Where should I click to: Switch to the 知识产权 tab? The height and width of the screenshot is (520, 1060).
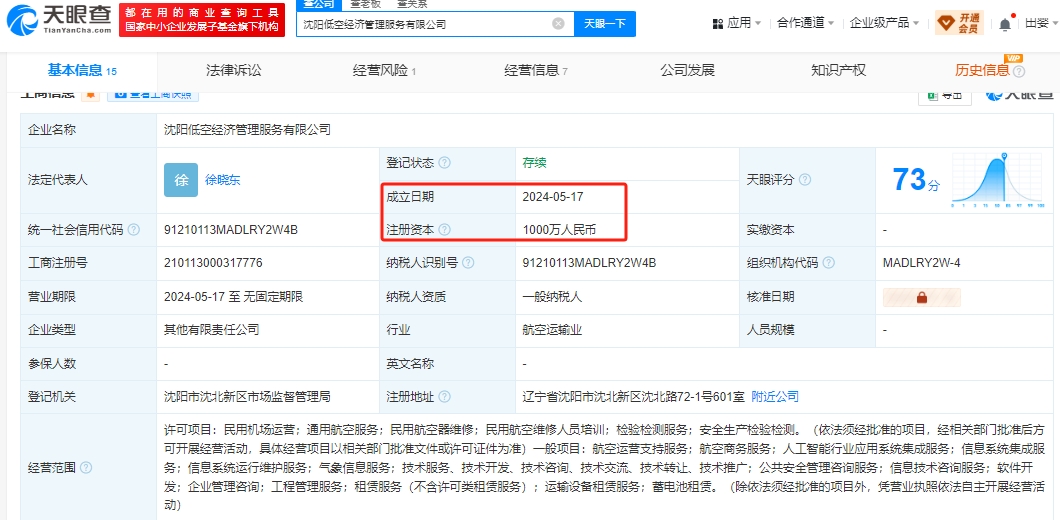[838, 70]
